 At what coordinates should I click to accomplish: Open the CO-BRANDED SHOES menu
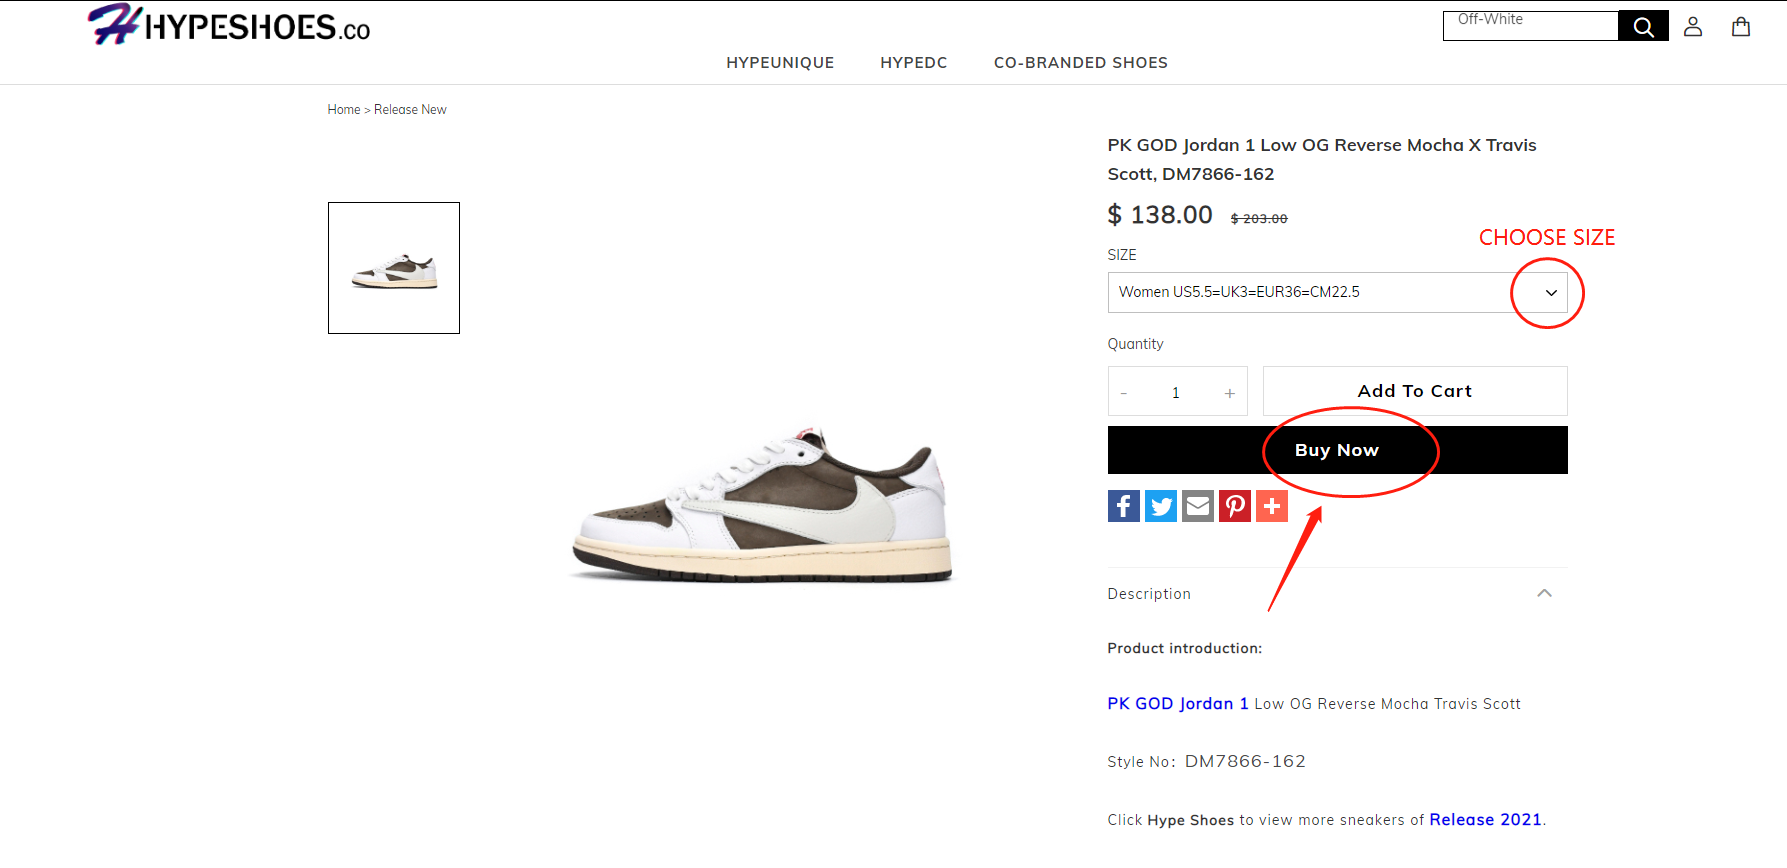click(1081, 62)
